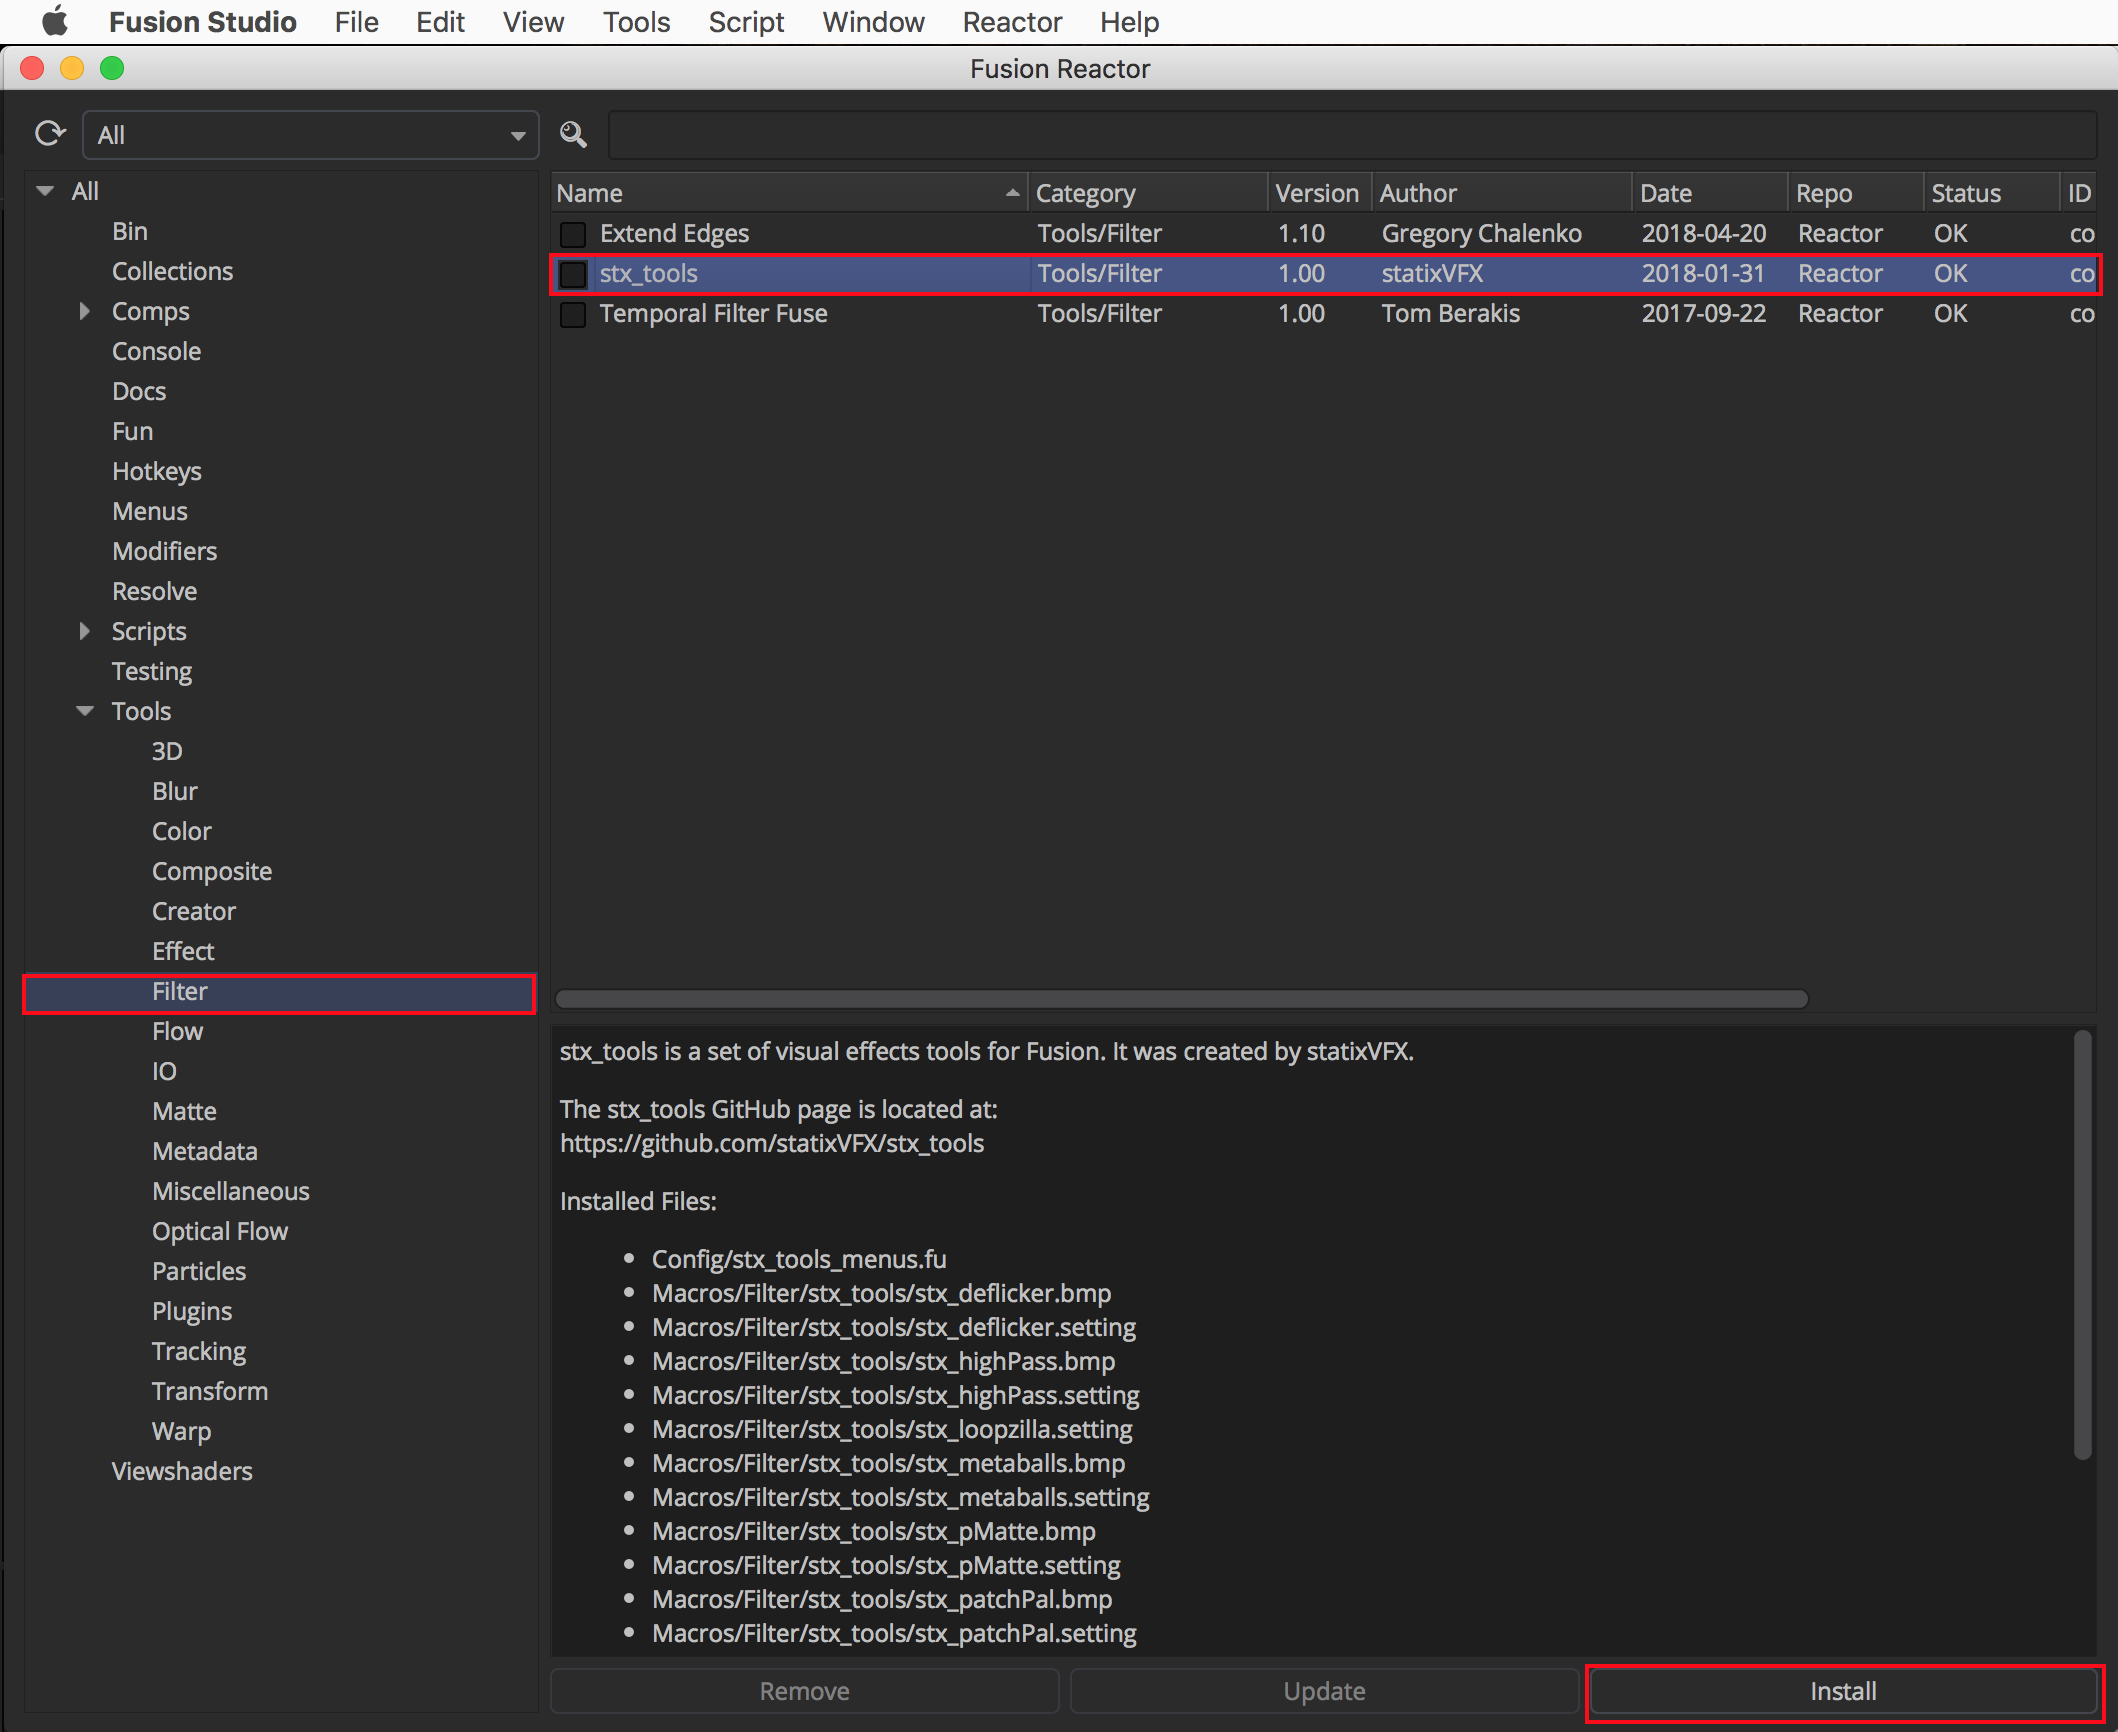Click the Remove button
Image resolution: width=2118 pixels, height=1732 pixels.
804,1691
